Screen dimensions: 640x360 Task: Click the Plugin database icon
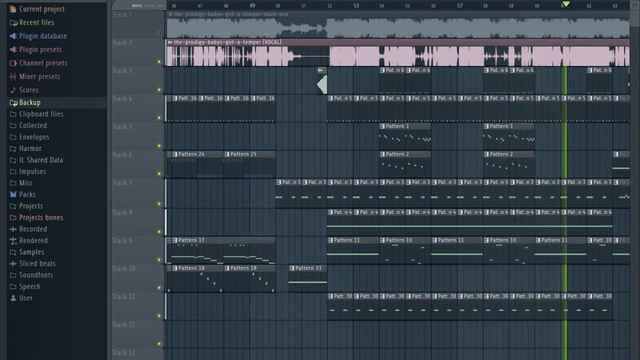[x=13, y=36]
